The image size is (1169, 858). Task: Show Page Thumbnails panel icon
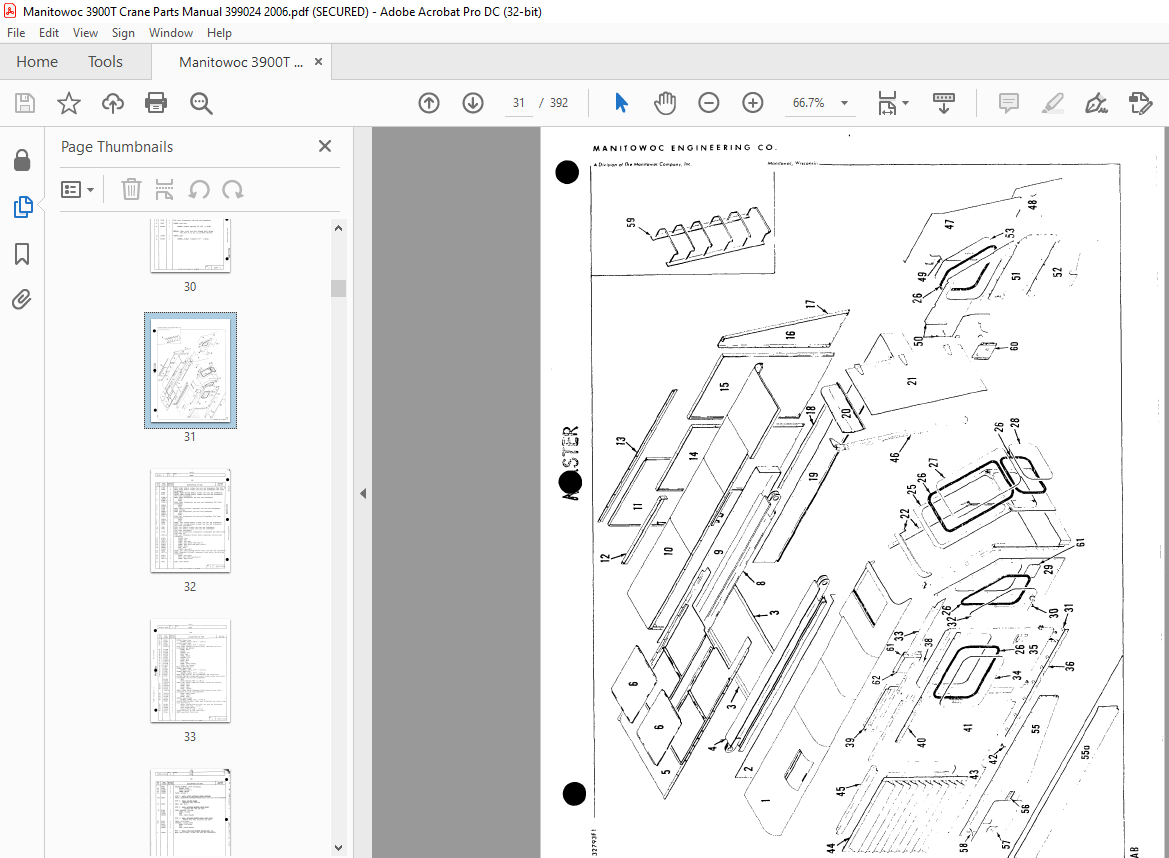[22, 207]
